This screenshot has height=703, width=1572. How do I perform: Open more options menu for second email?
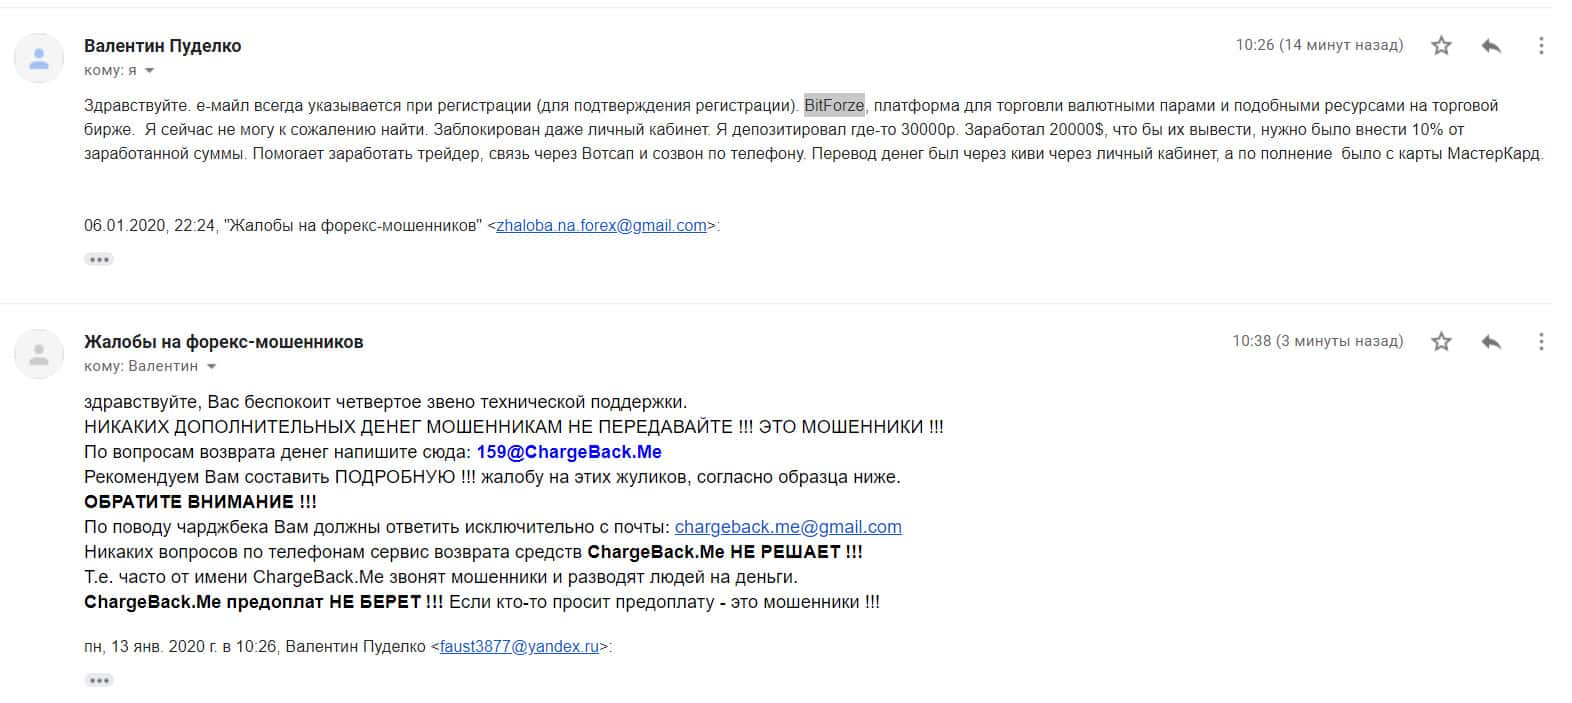1541,342
